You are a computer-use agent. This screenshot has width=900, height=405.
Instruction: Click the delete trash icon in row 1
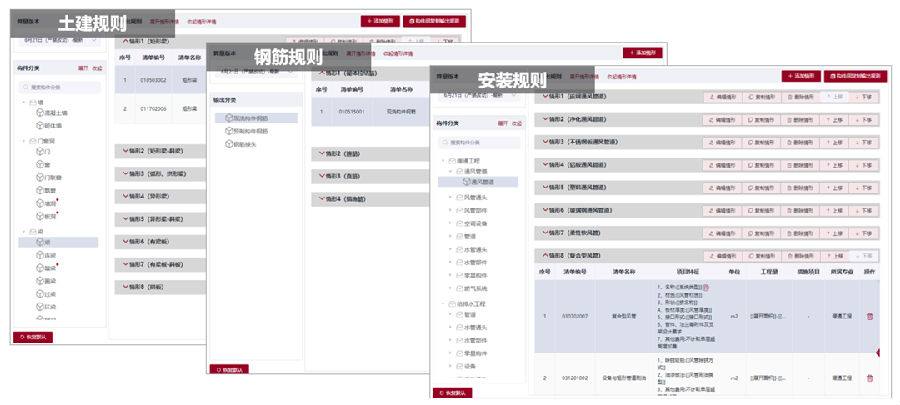[x=869, y=316]
